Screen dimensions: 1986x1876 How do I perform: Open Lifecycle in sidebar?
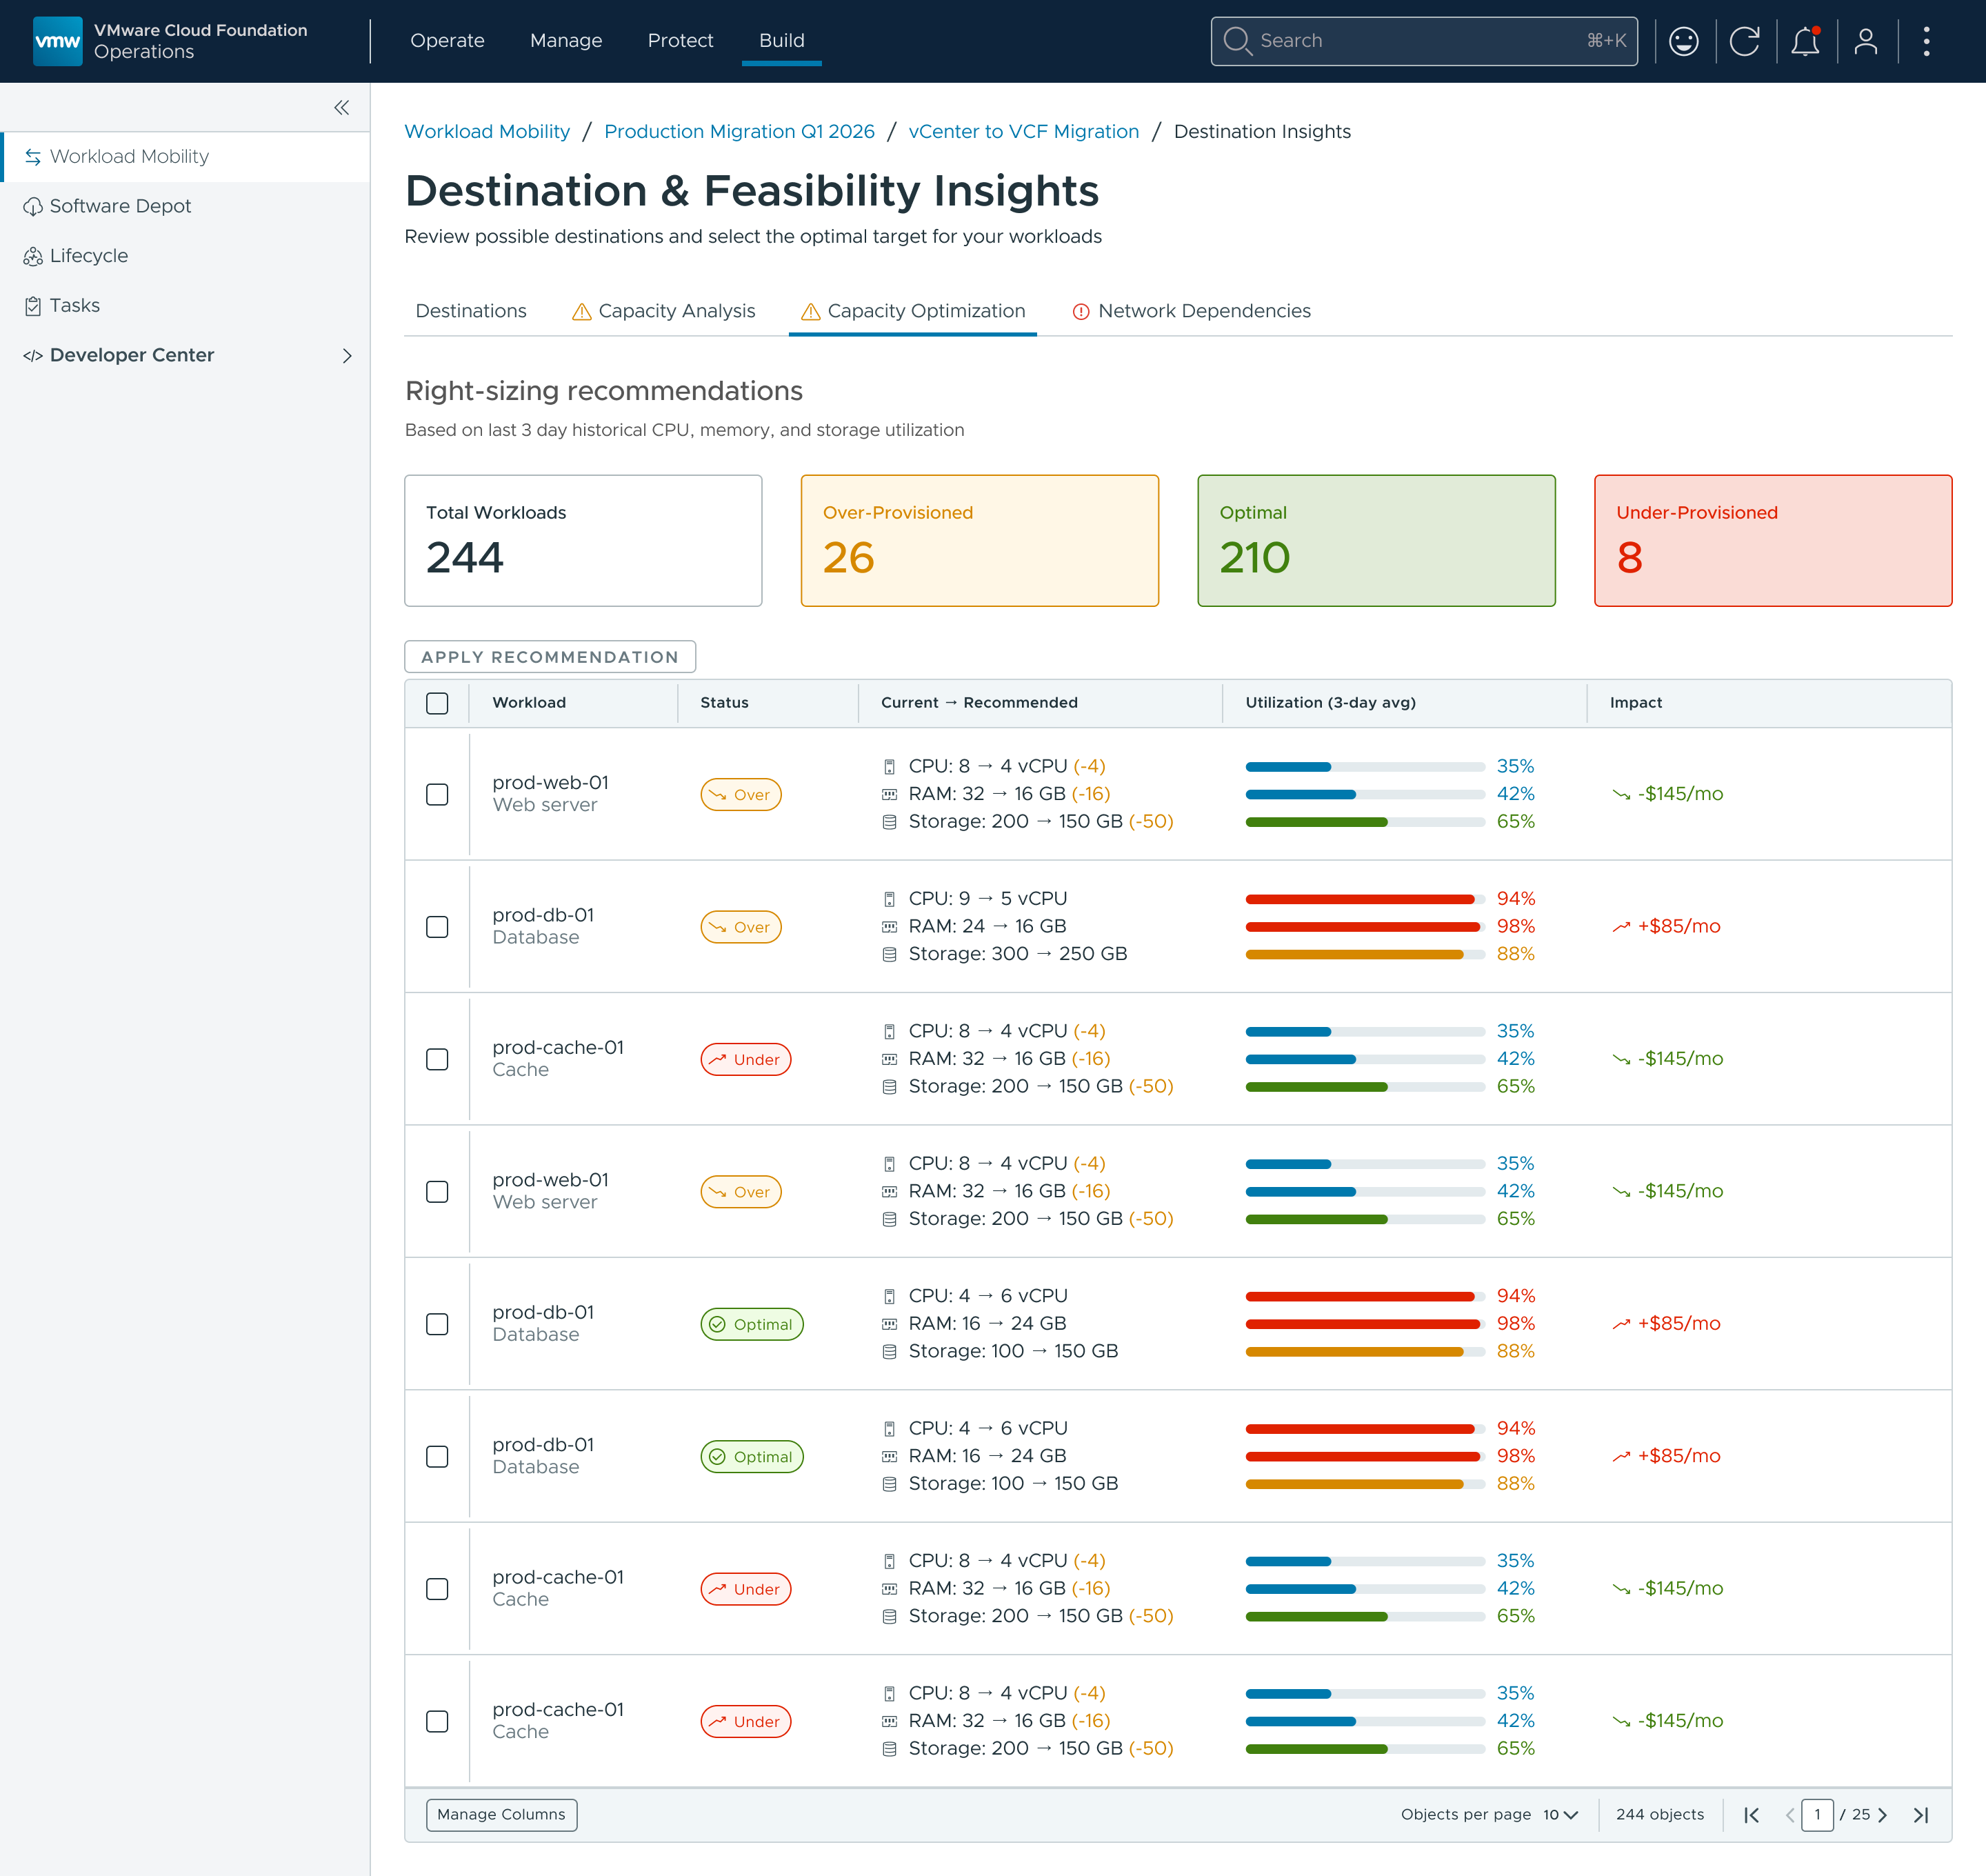pos(185,256)
